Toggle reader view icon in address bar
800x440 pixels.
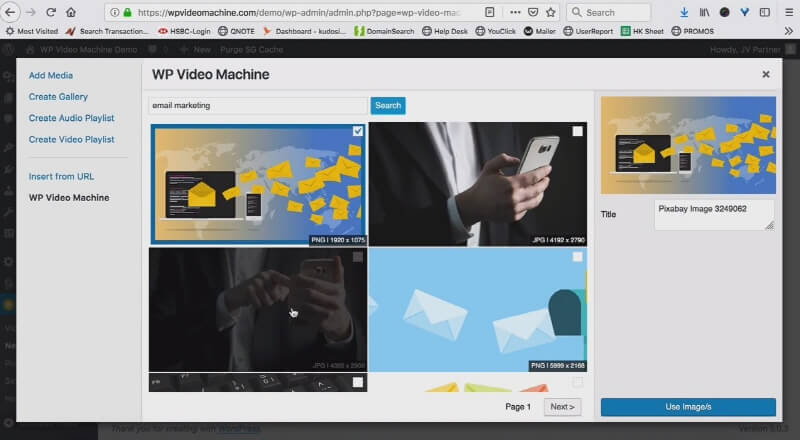point(490,12)
